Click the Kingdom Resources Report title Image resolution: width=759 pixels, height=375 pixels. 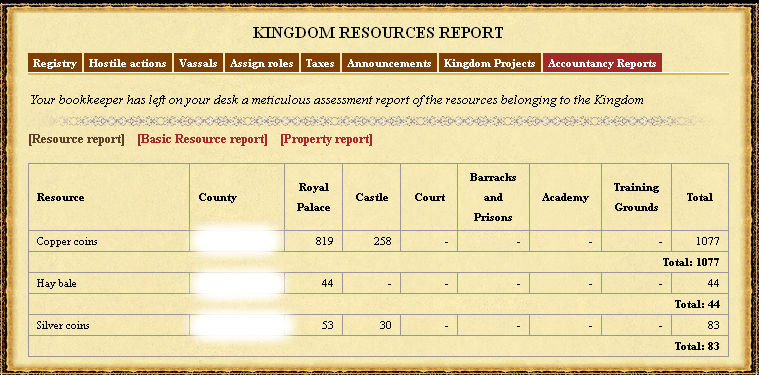378,33
